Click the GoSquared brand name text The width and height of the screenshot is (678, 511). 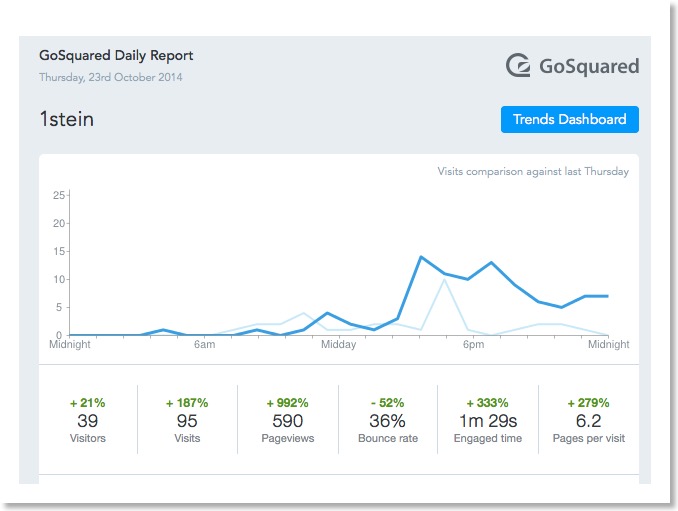pos(589,67)
